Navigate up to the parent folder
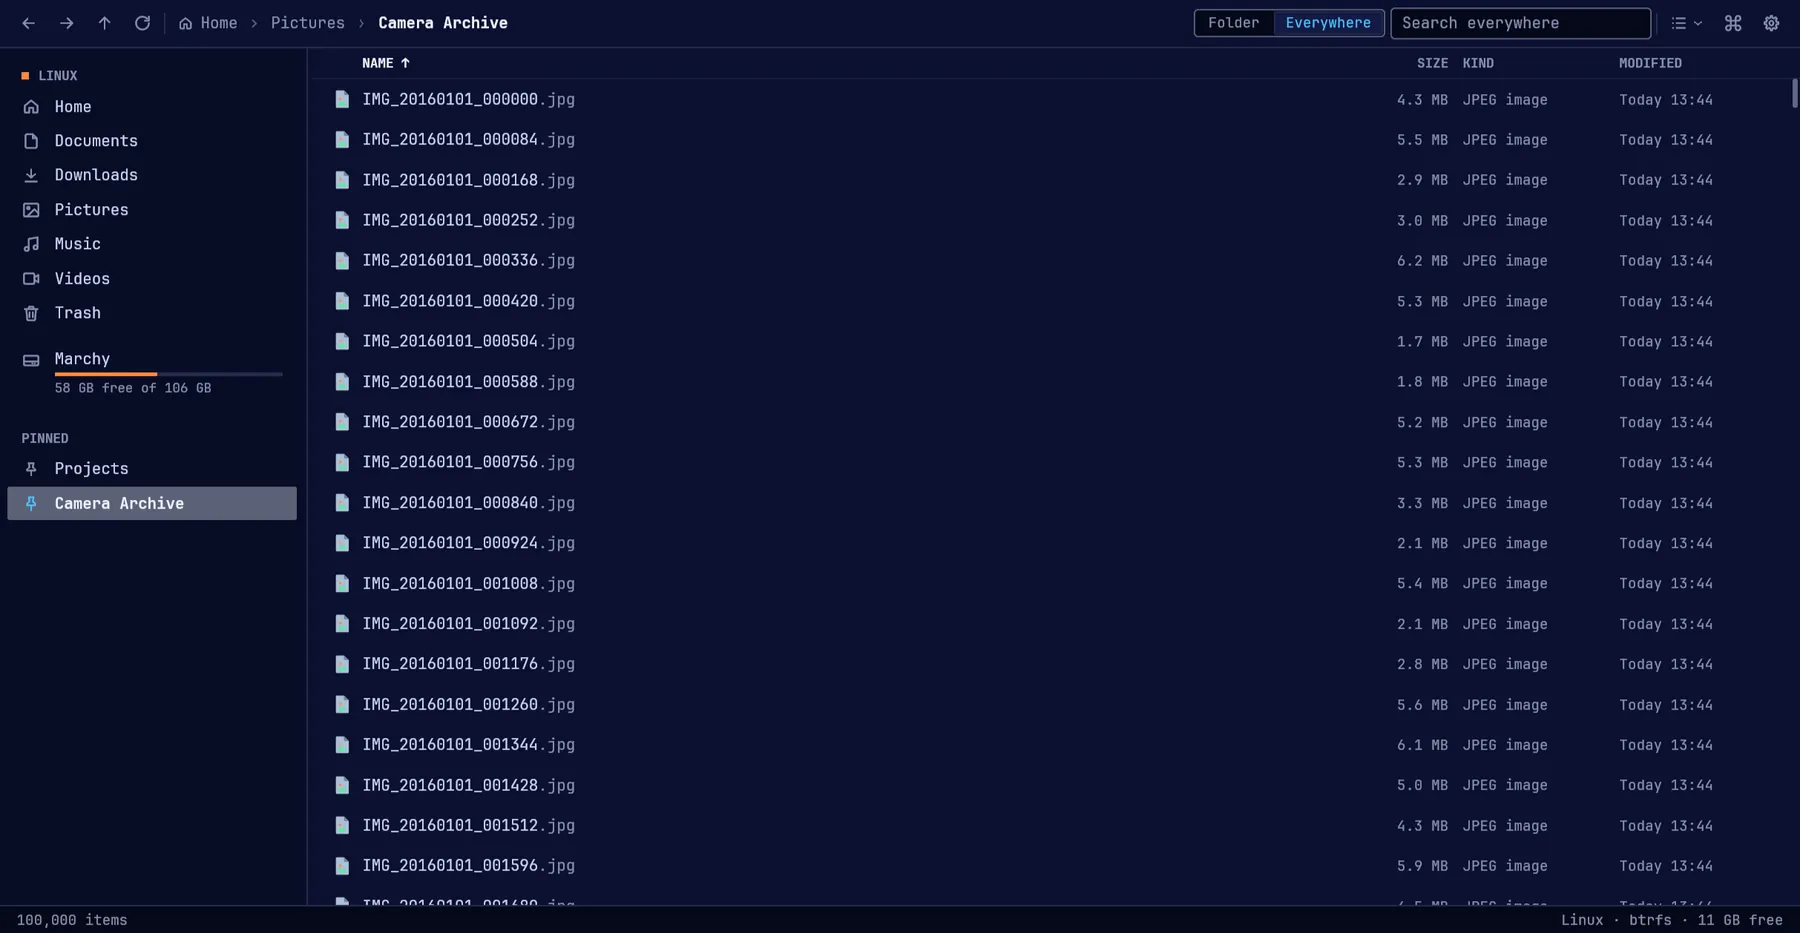Image resolution: width=1800 pixels, height=933 pixels. [104, 23]
